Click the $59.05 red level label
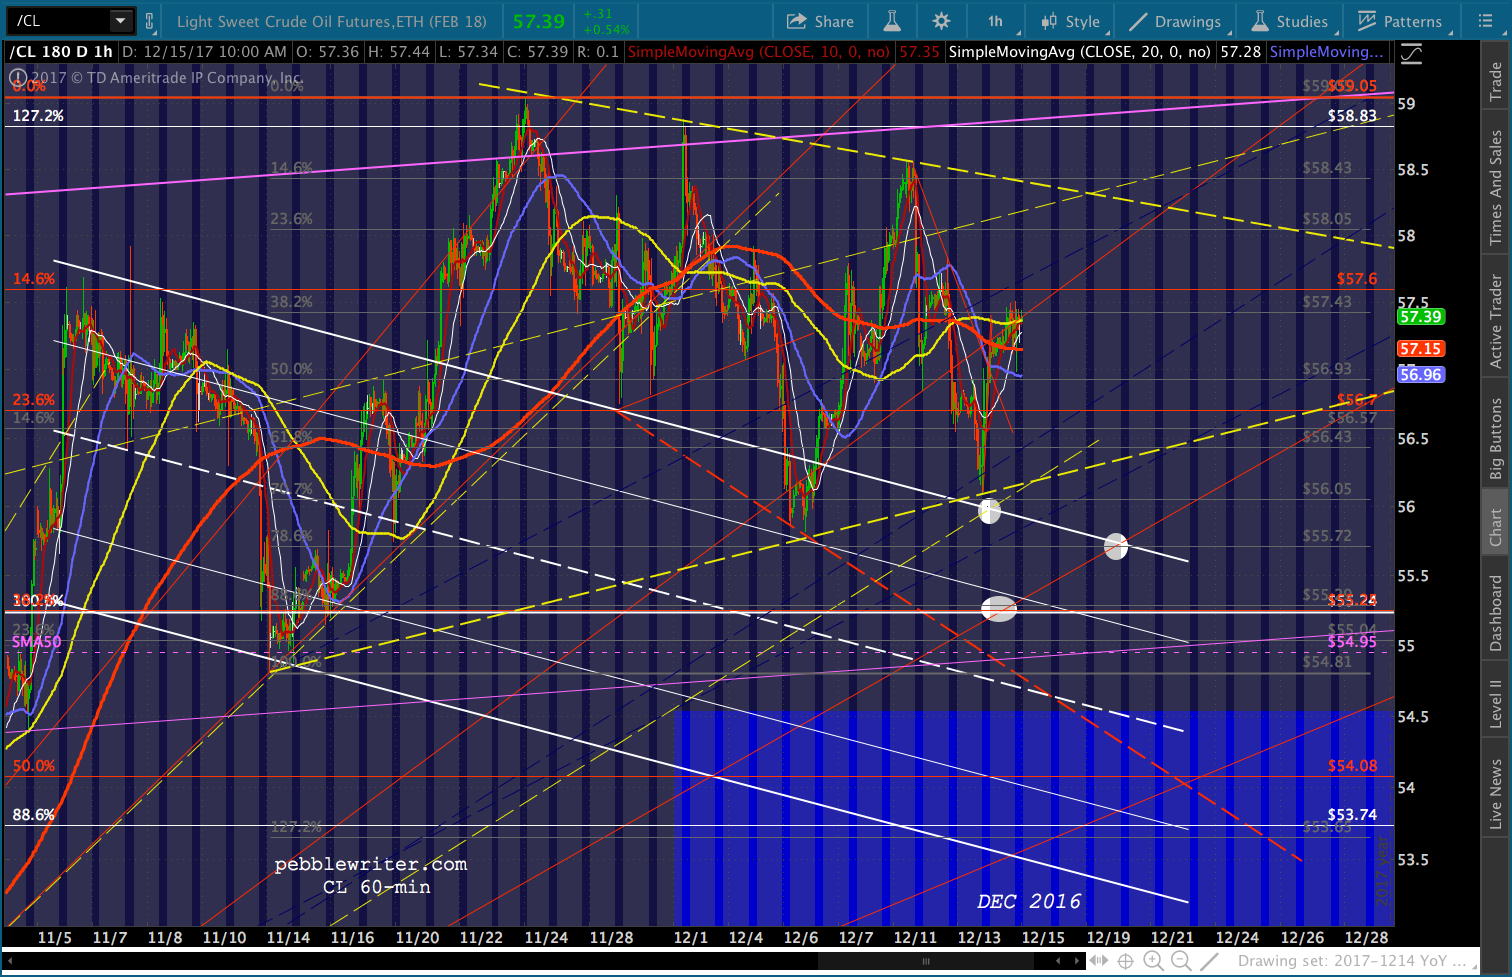Viewport: 1512px width, 977px height. [1352, 86]
